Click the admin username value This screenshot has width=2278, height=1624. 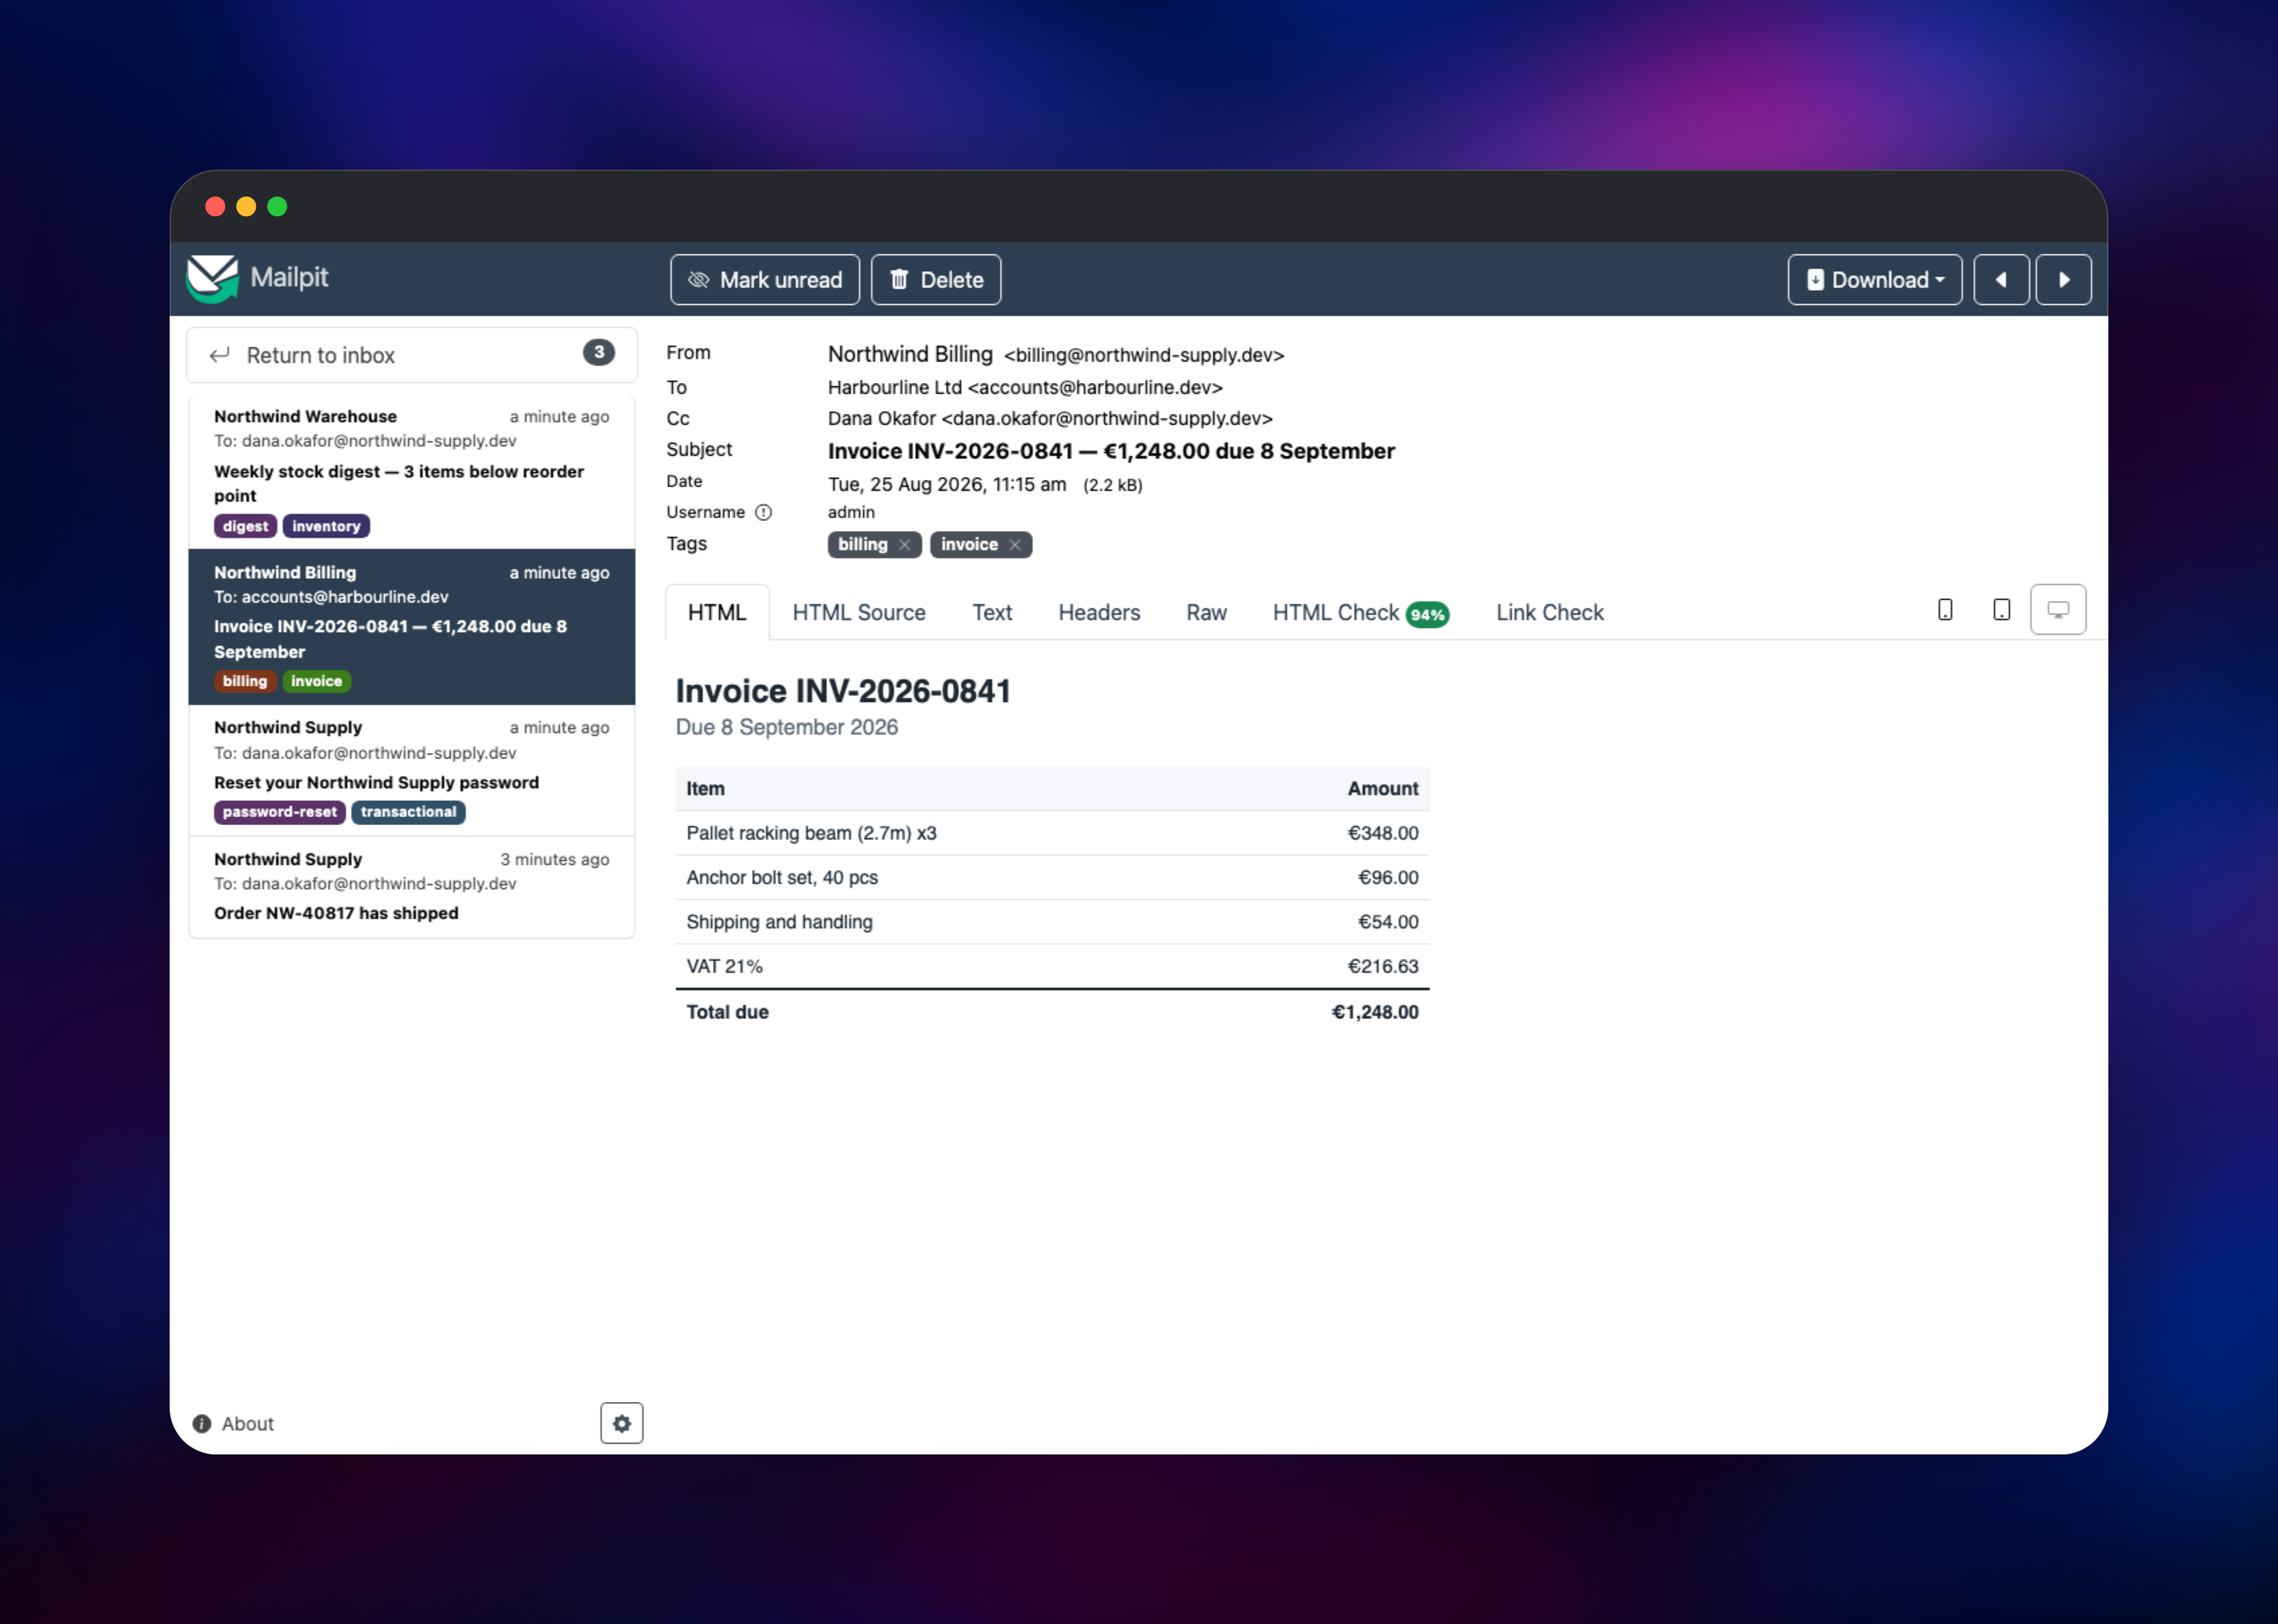(x=851, y=512)
